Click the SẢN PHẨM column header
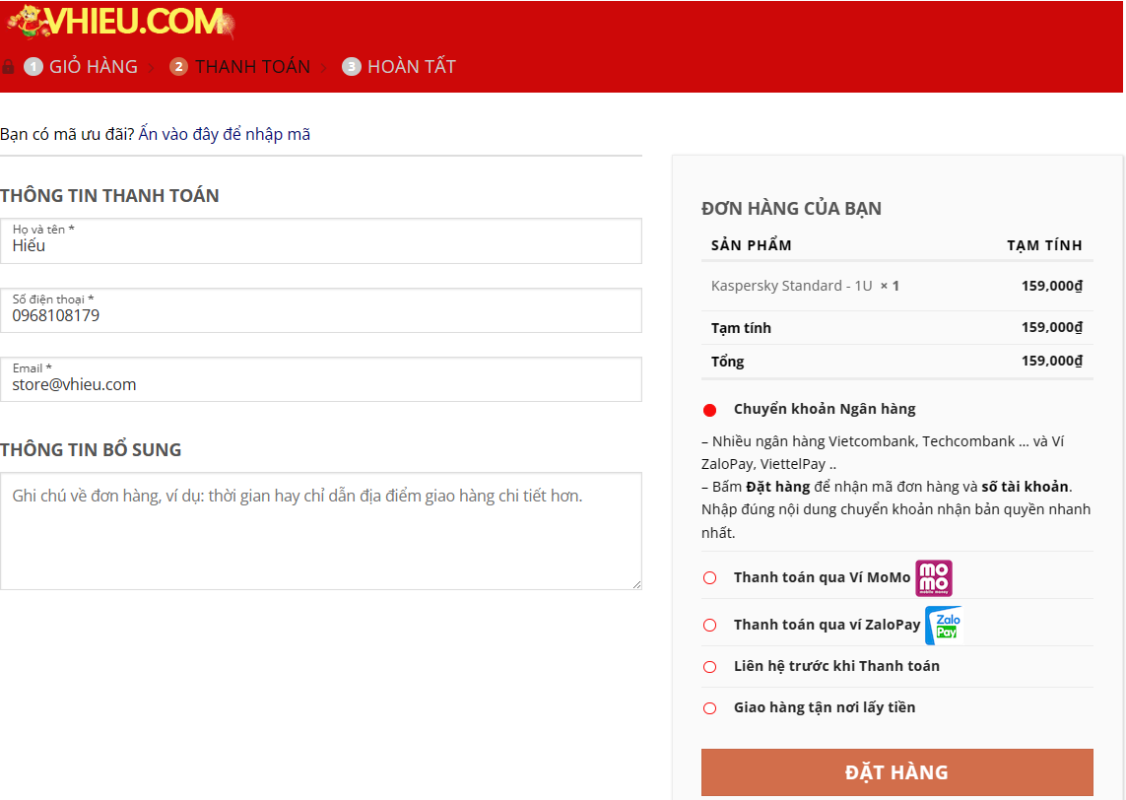 coord(751,246)
